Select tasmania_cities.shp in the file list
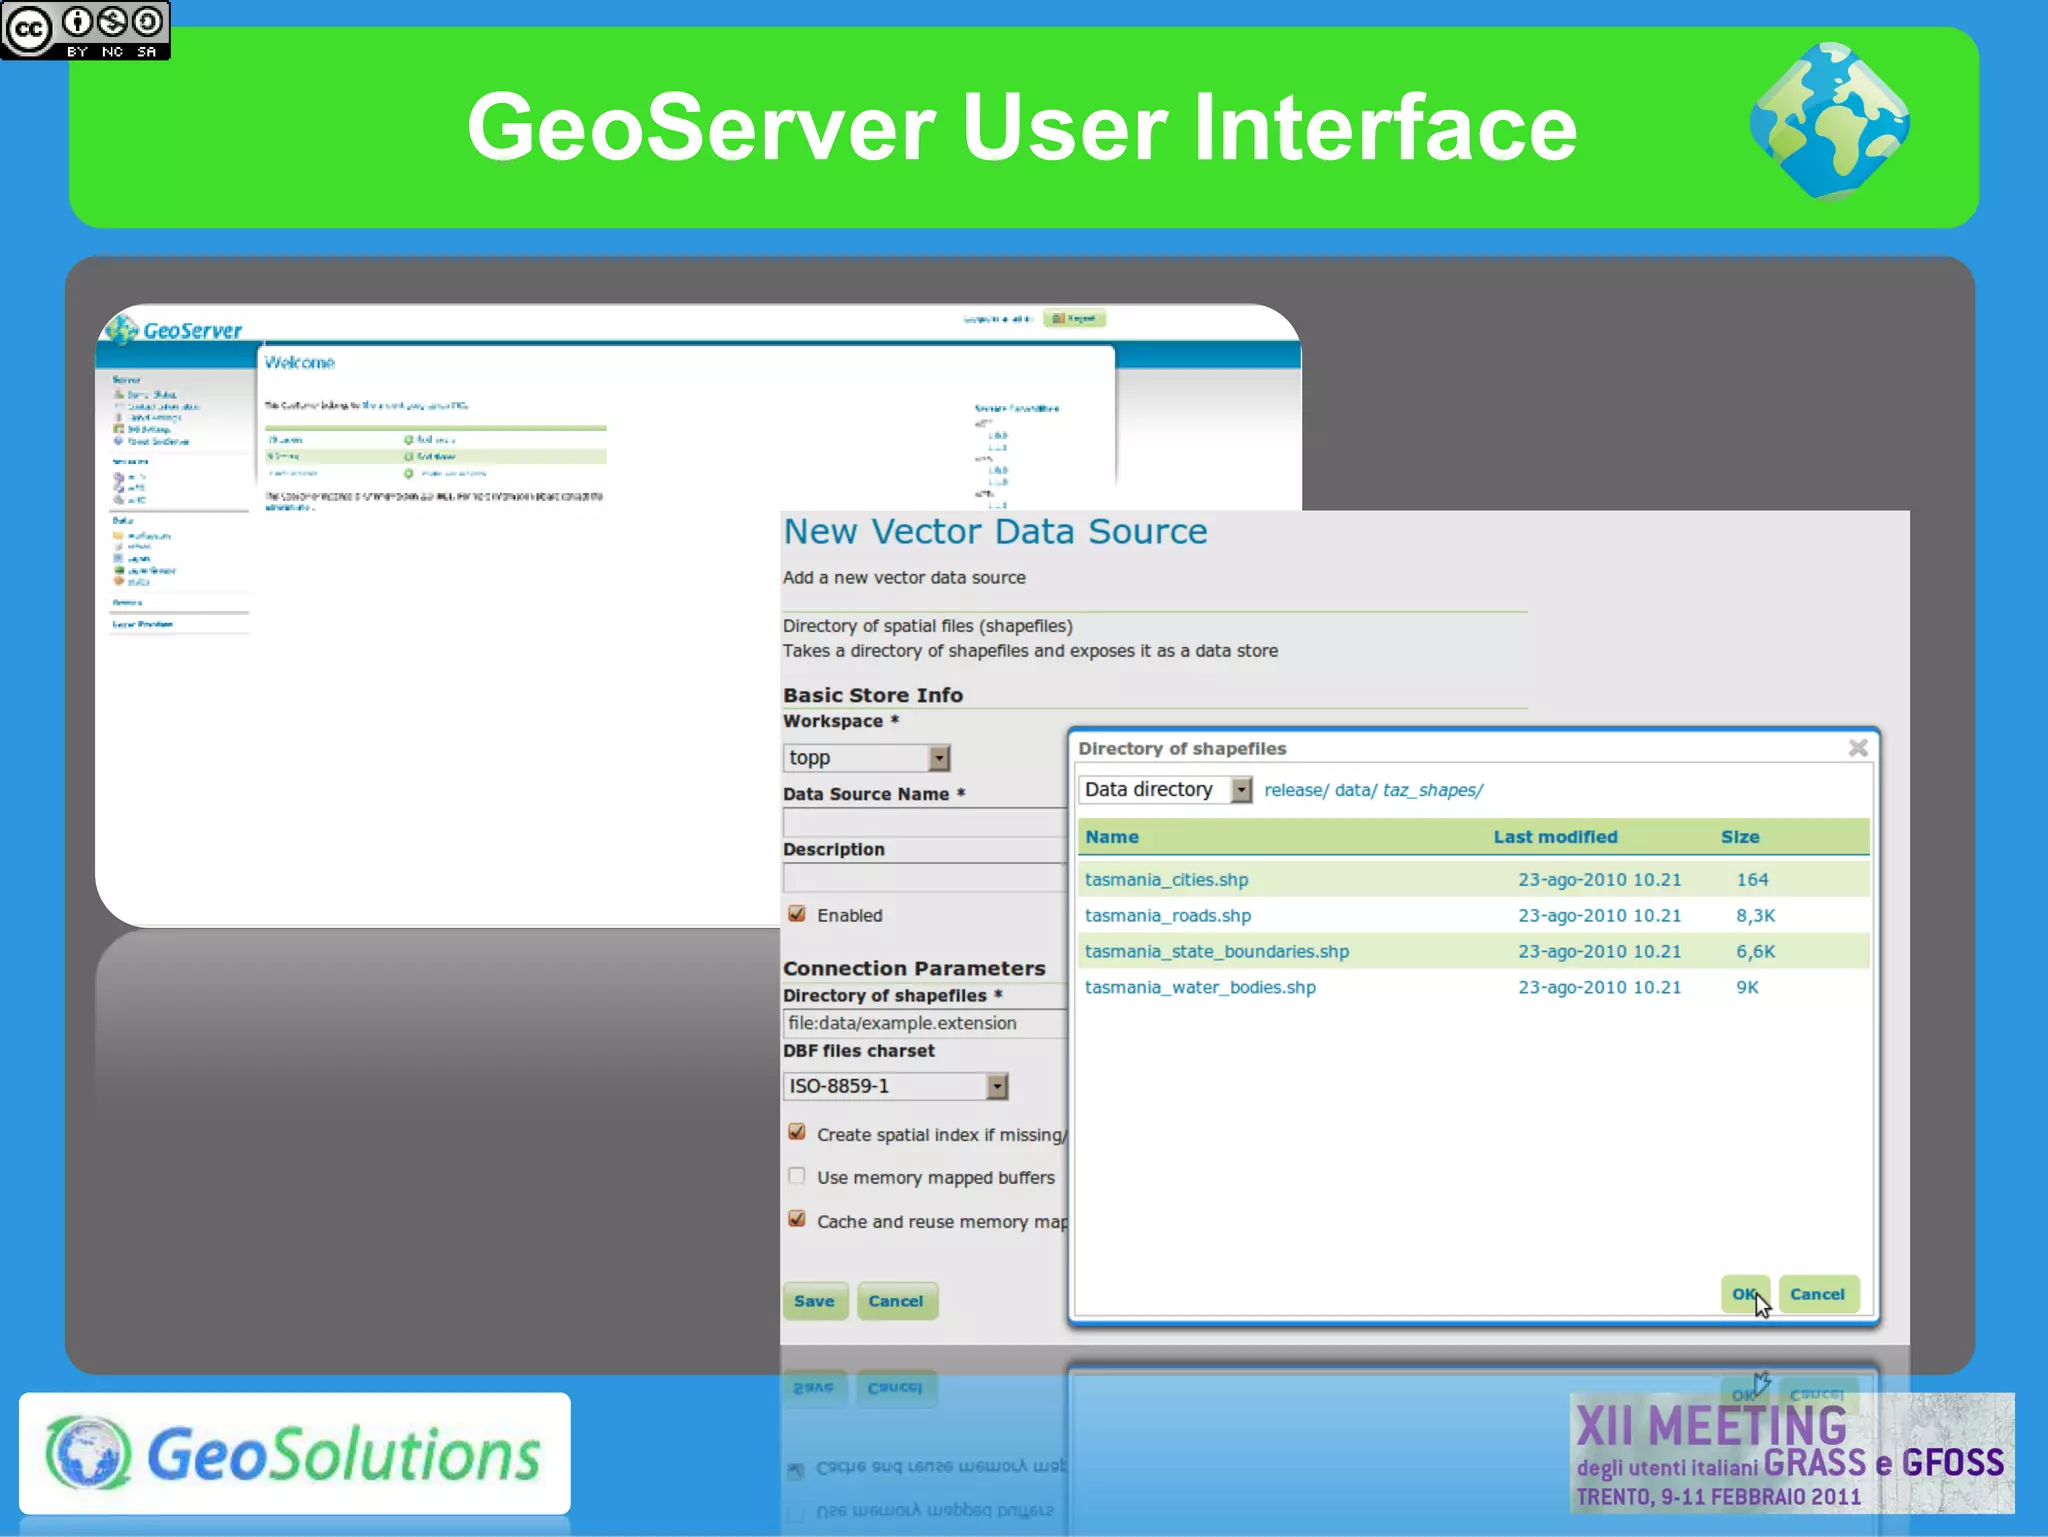2048x1537 pixels. (x=1167, y=880)
